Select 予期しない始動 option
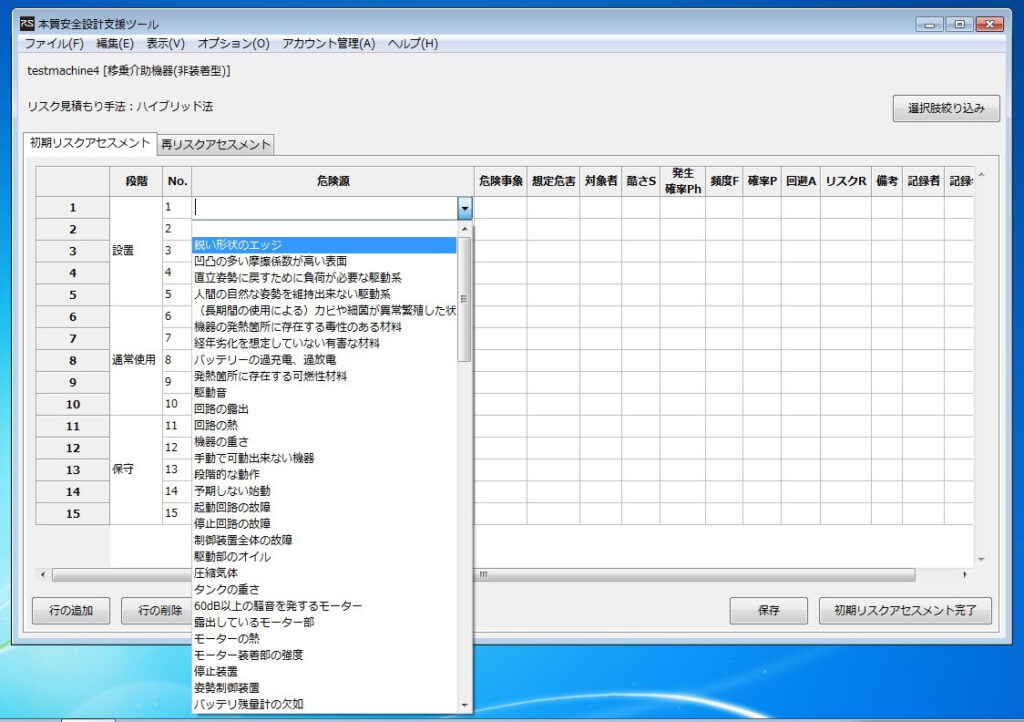The image size is (1024, 722). (x=324, y=490)
